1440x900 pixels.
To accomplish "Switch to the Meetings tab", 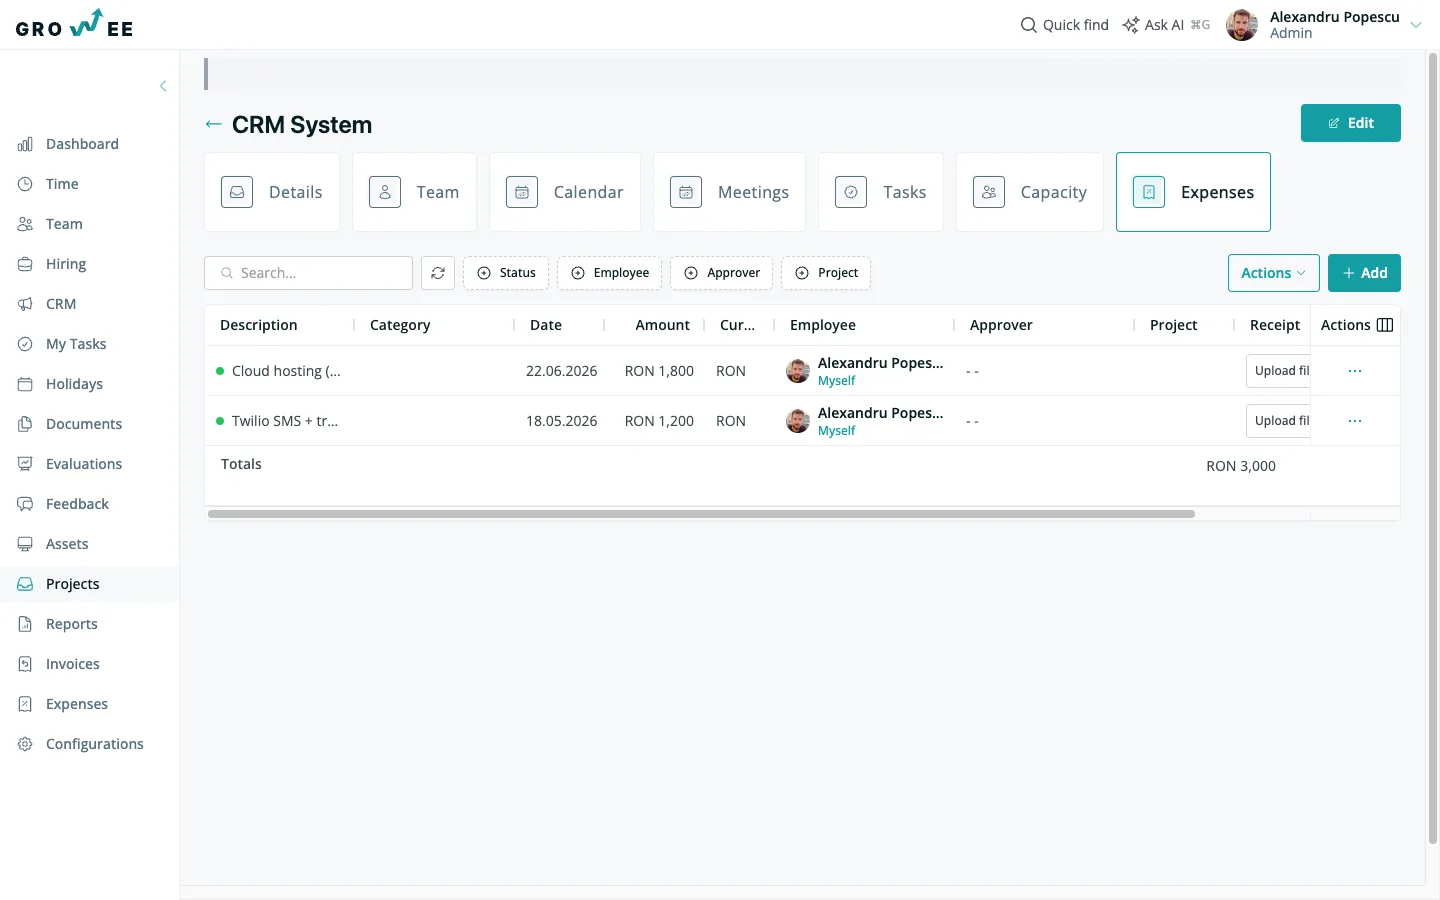I will (730, 192).
